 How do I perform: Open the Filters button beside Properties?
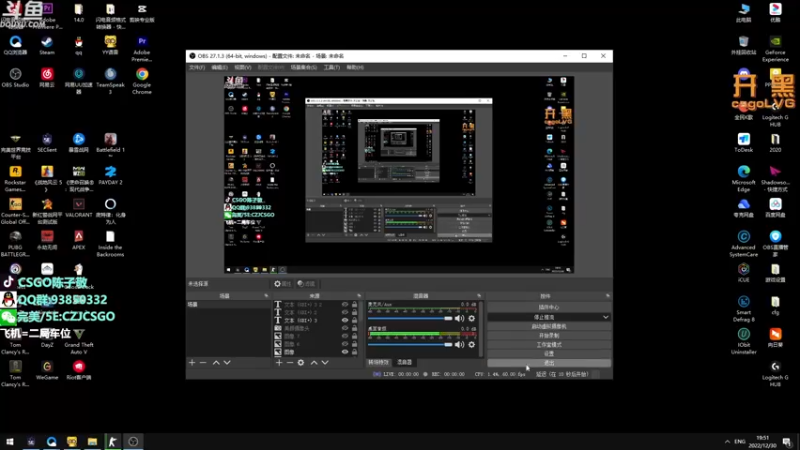point(306,284)
